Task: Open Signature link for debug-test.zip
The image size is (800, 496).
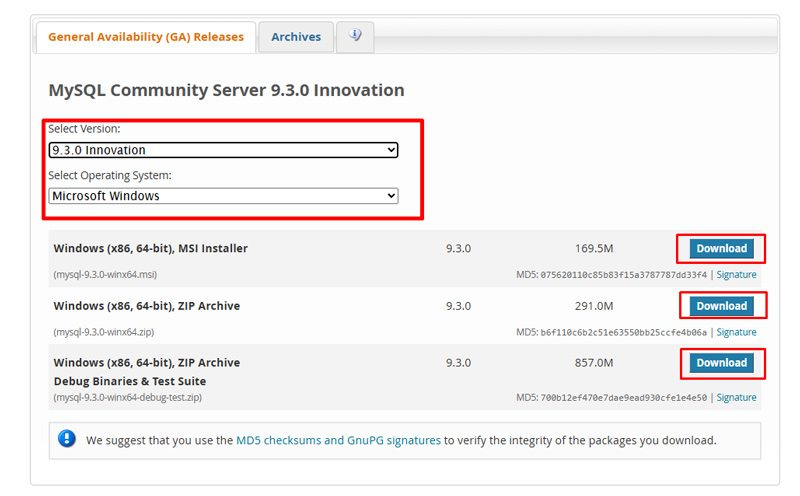Action: (736, 398)
